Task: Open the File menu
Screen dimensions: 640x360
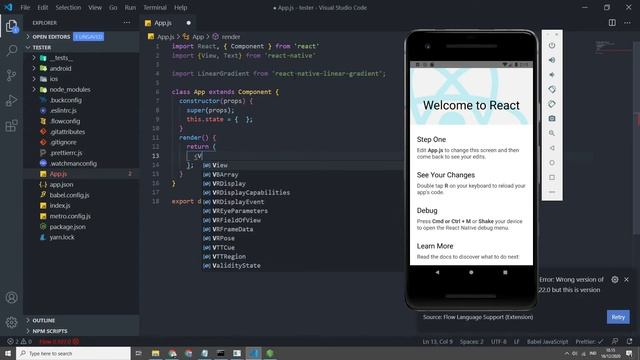Action: (25, 7)
